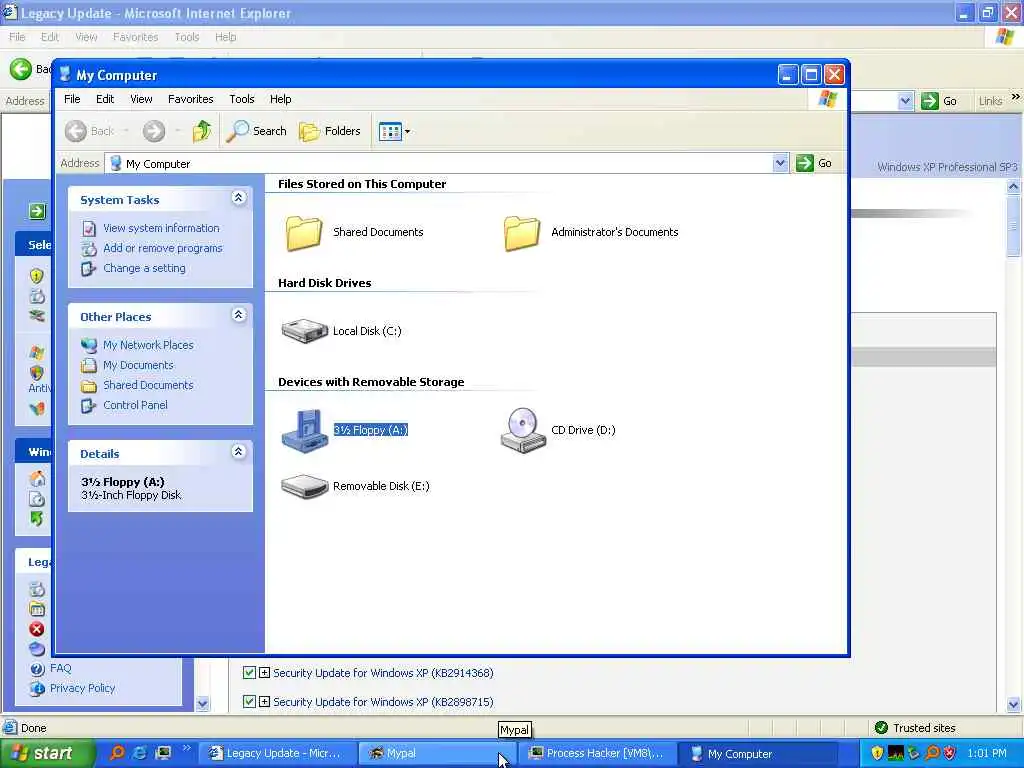Image resolution: width=1024 pixels, height=768 pixels.
Task: Open the Help menu in My Computer
Action: 280,99
